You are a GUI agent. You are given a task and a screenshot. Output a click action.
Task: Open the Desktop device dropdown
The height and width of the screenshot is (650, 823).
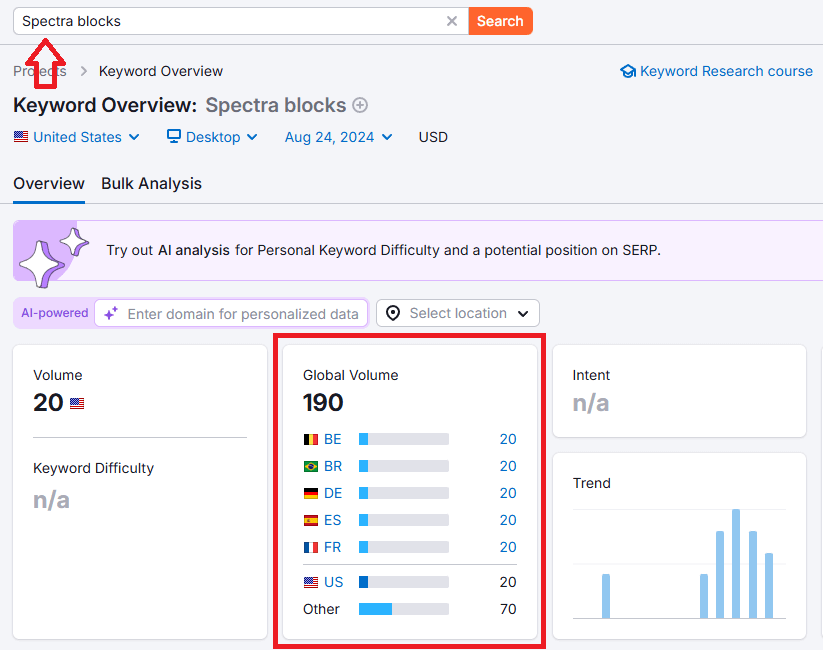click(x=212, y=137)
